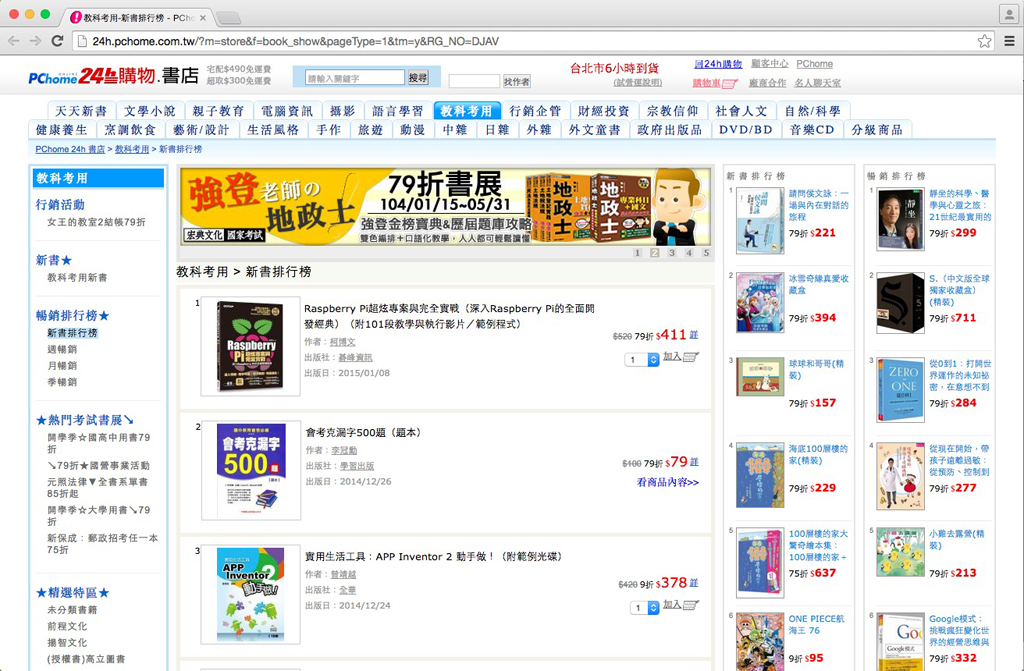1024x671 pixels.
Task: Click the Chrome user profile icon
Action: tap(1009, 14)
